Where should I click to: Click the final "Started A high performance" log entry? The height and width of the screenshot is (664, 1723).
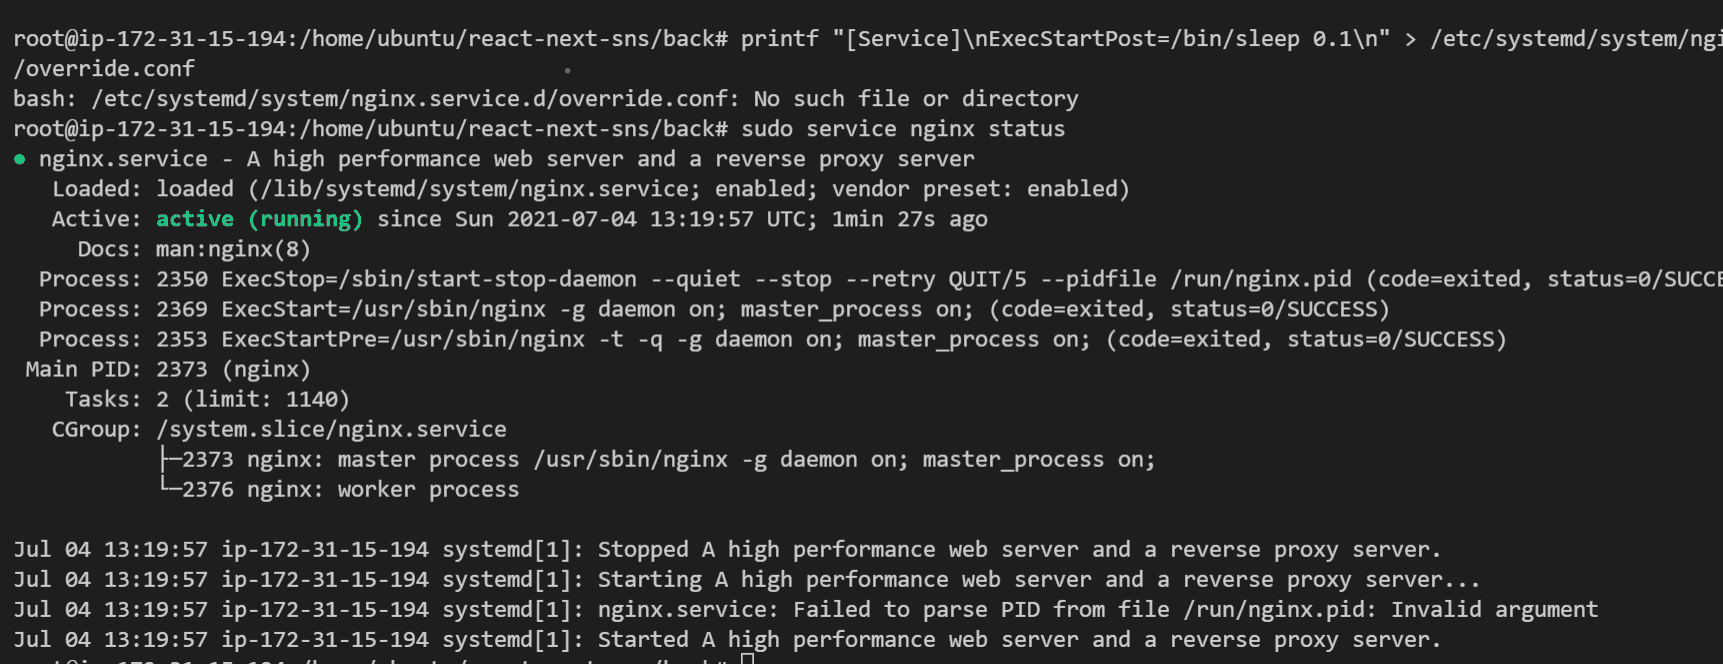[1019, 639]
